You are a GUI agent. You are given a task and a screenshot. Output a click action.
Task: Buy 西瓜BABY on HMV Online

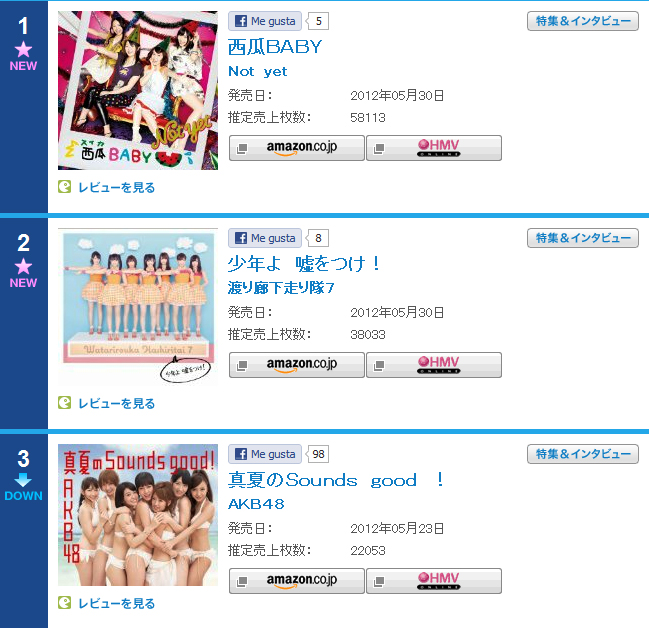coord(434,148)
